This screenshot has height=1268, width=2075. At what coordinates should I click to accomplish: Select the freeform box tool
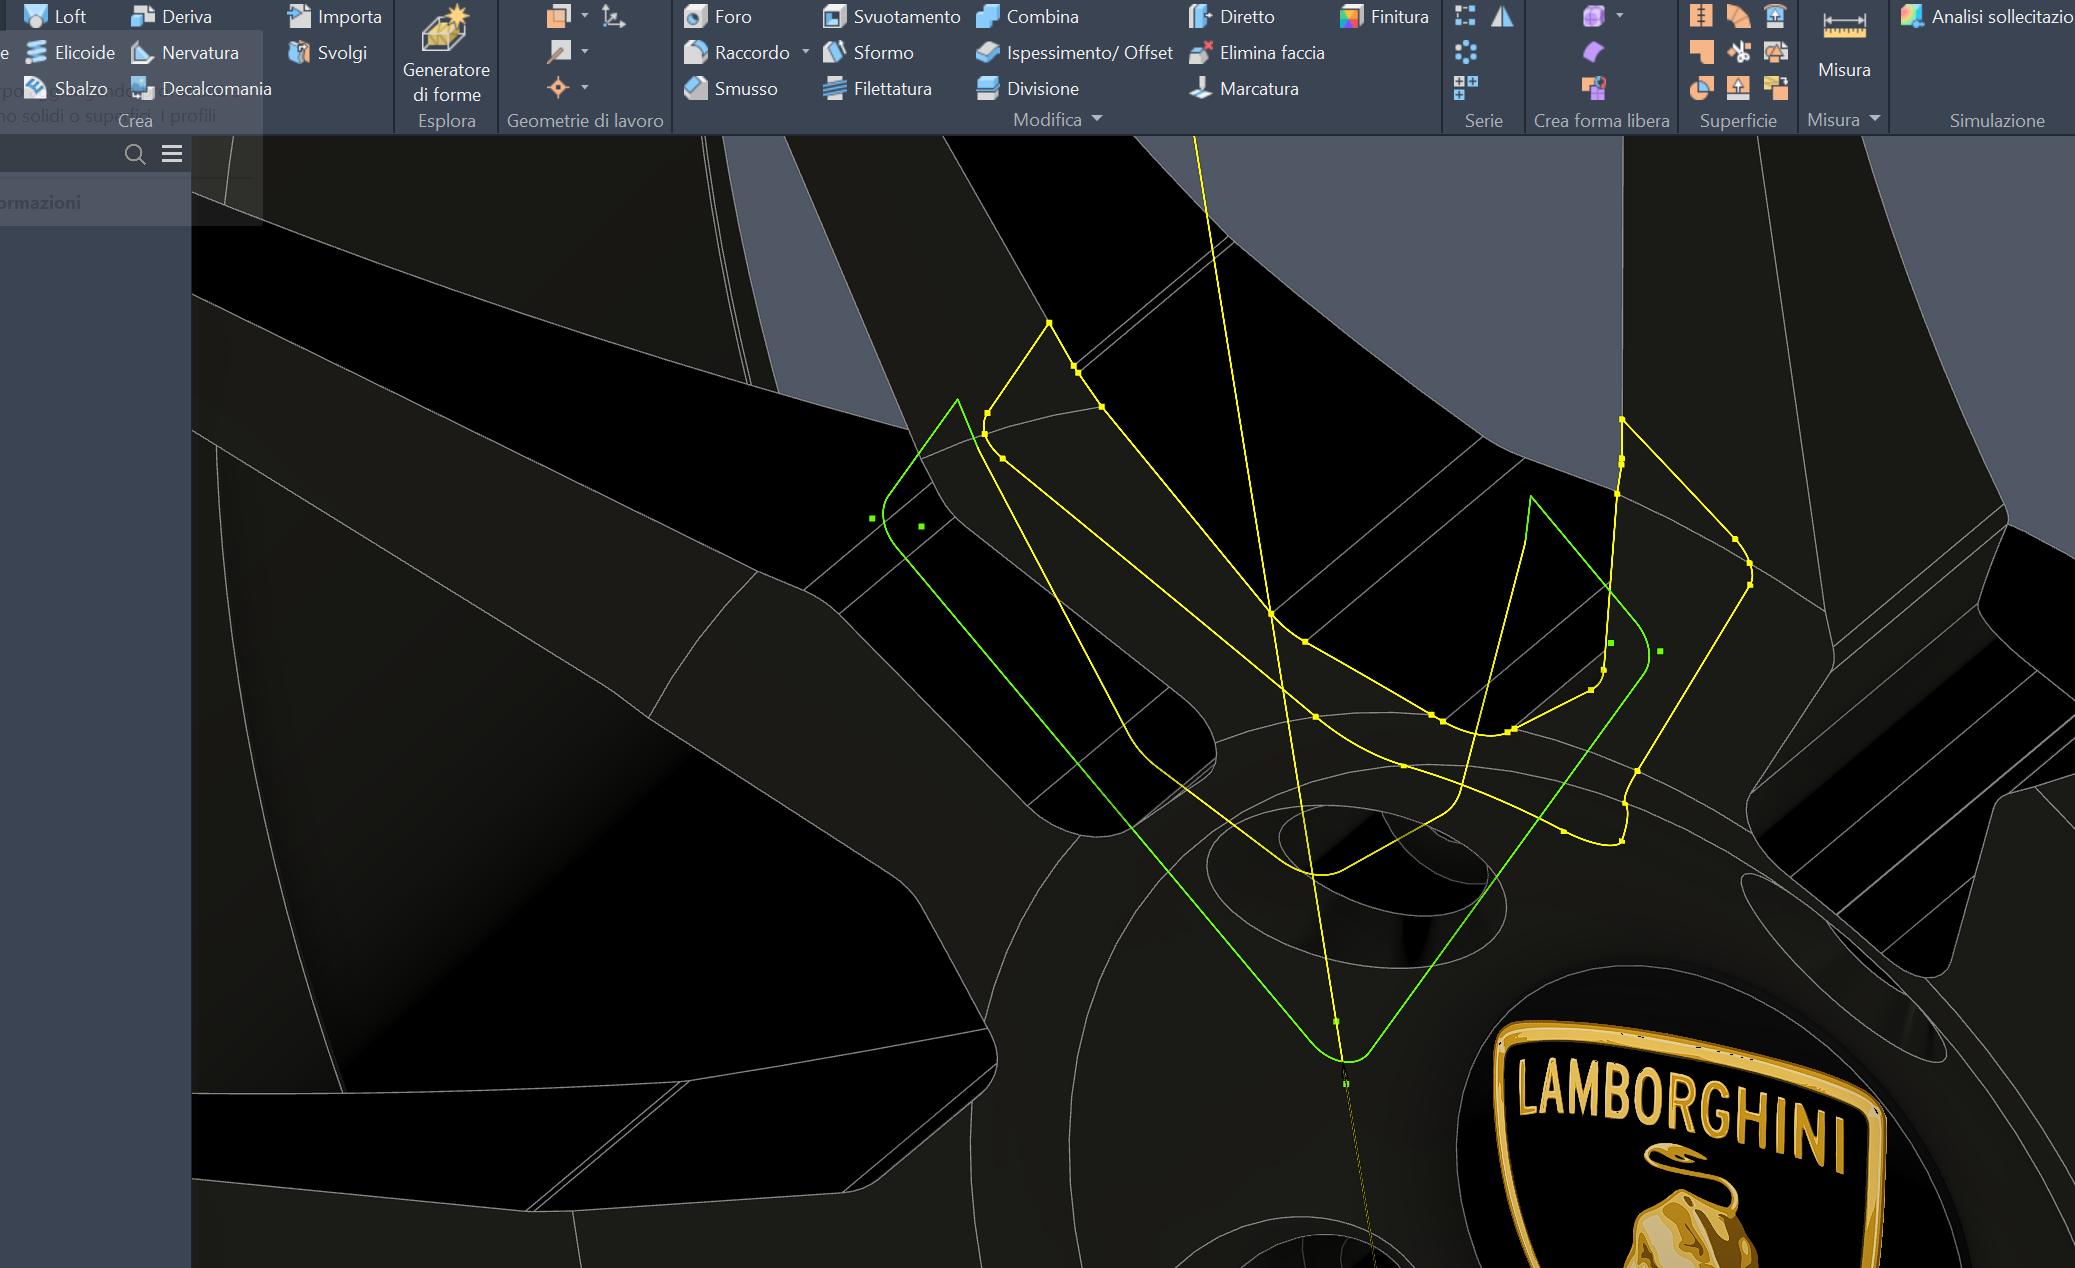(x=1594, y=16)
